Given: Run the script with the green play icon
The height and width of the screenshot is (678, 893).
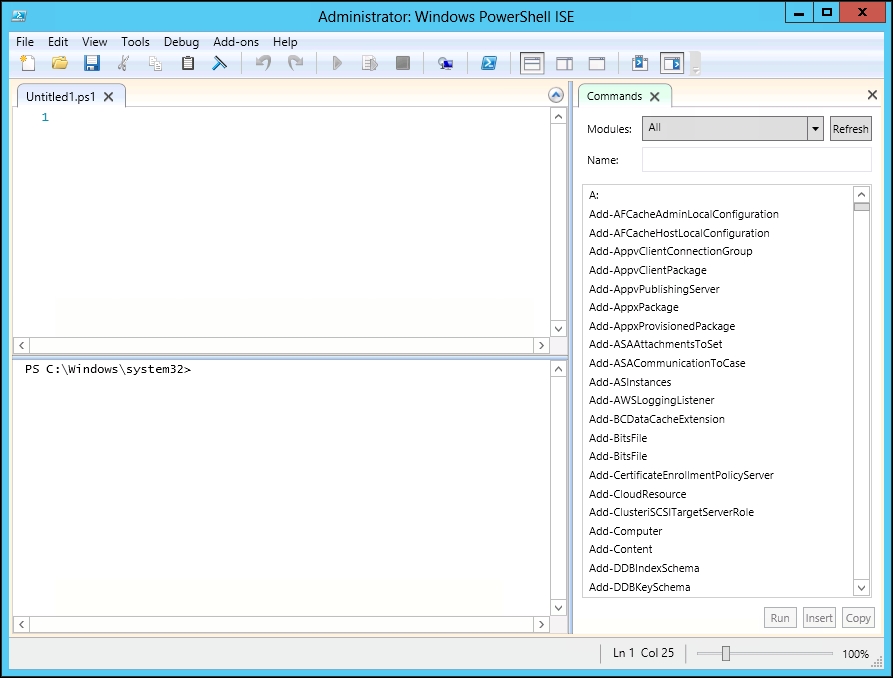Looking at the screenshot, I should click(x=337, y=63).
